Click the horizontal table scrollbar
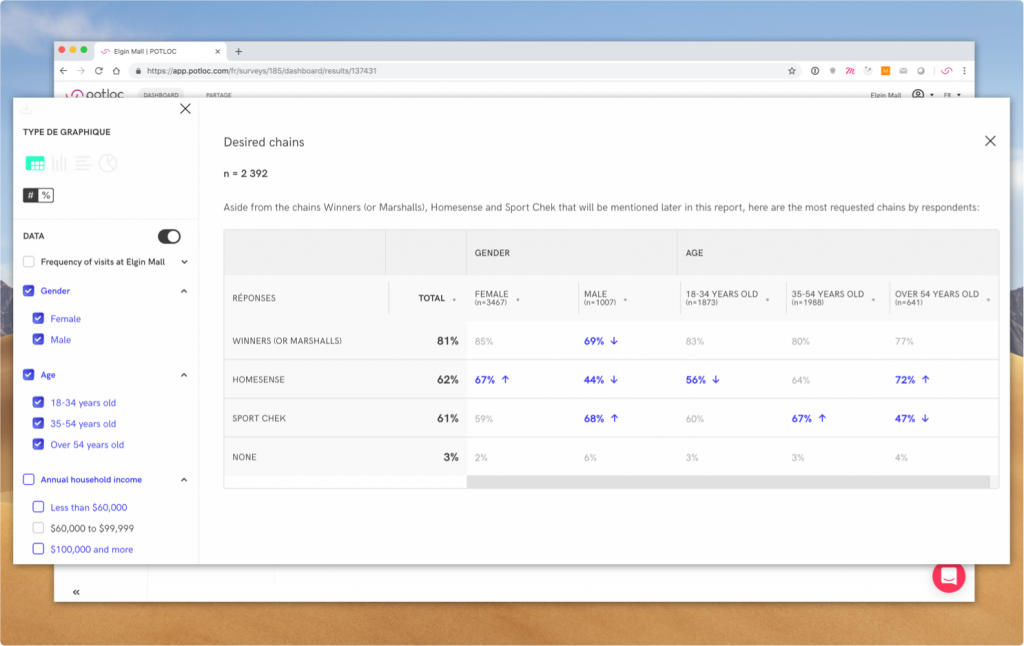Image resolution: width=1024 pixels, height=646 pixels. [x=728, y=481]
